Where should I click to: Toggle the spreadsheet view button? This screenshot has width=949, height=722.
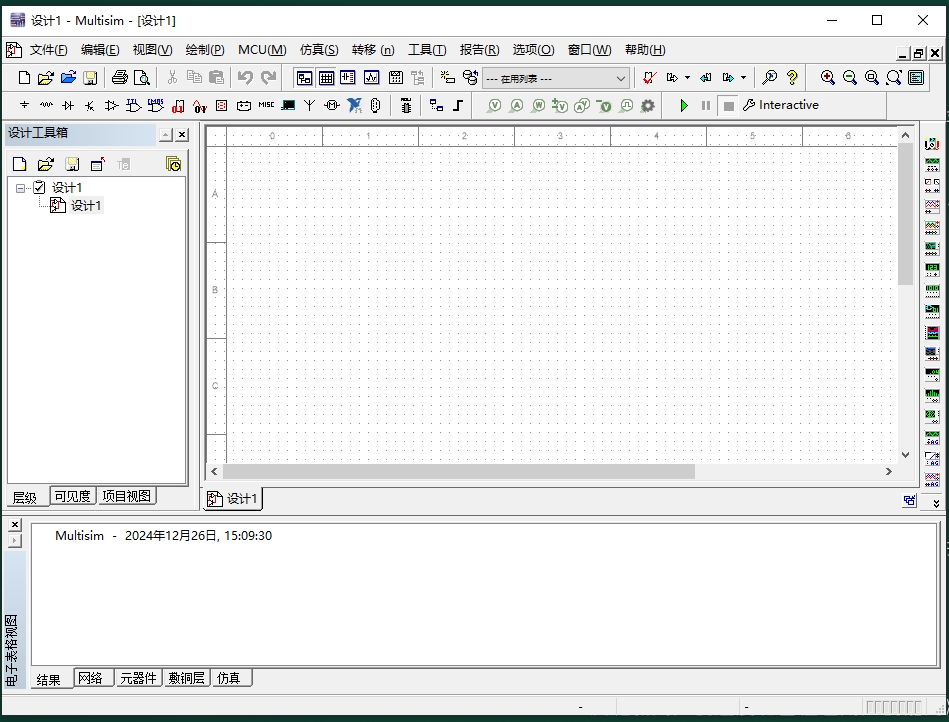[x=326, y=77]
